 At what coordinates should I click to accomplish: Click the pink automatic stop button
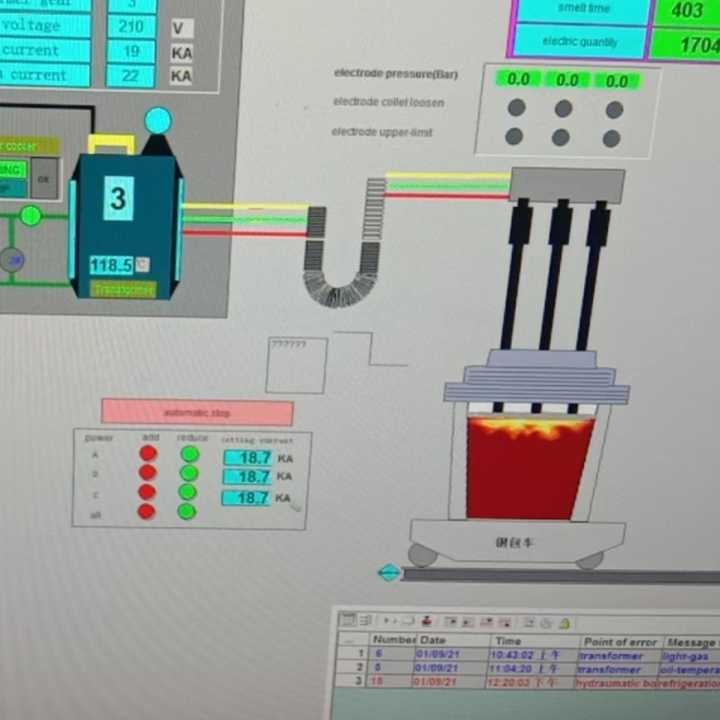pos(197,412)
